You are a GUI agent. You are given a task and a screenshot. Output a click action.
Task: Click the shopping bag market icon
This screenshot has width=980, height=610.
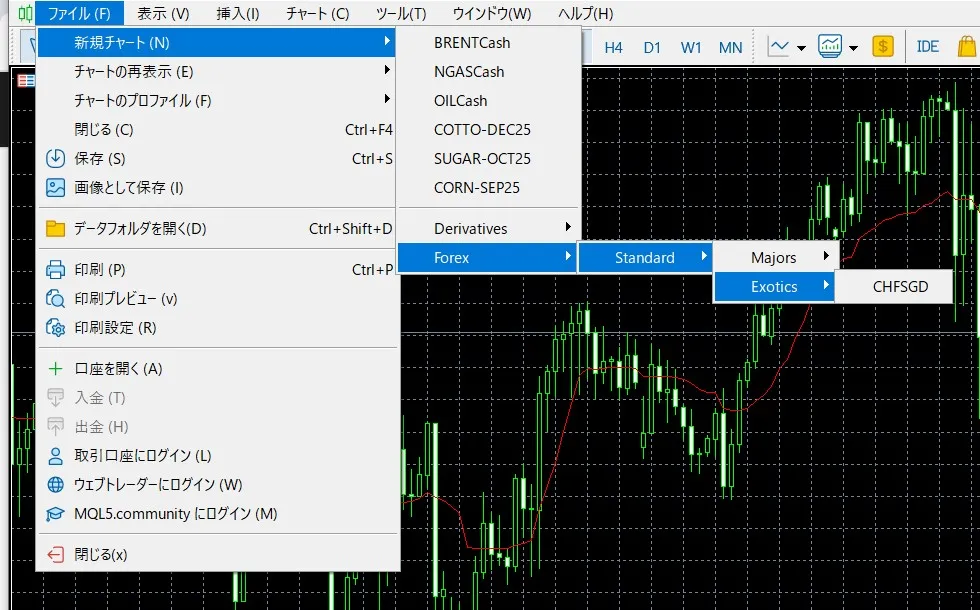pyautogui.click(x=966, y=47)
